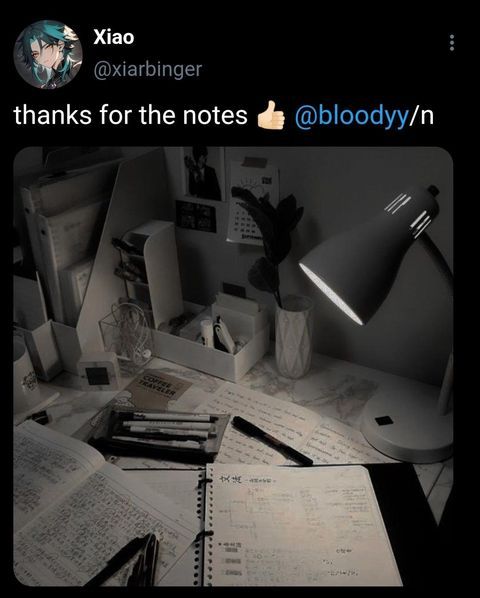The width and height of the screenshot is (480, 598).
Task: Click the black pen on notes
Action: (272, 441)
